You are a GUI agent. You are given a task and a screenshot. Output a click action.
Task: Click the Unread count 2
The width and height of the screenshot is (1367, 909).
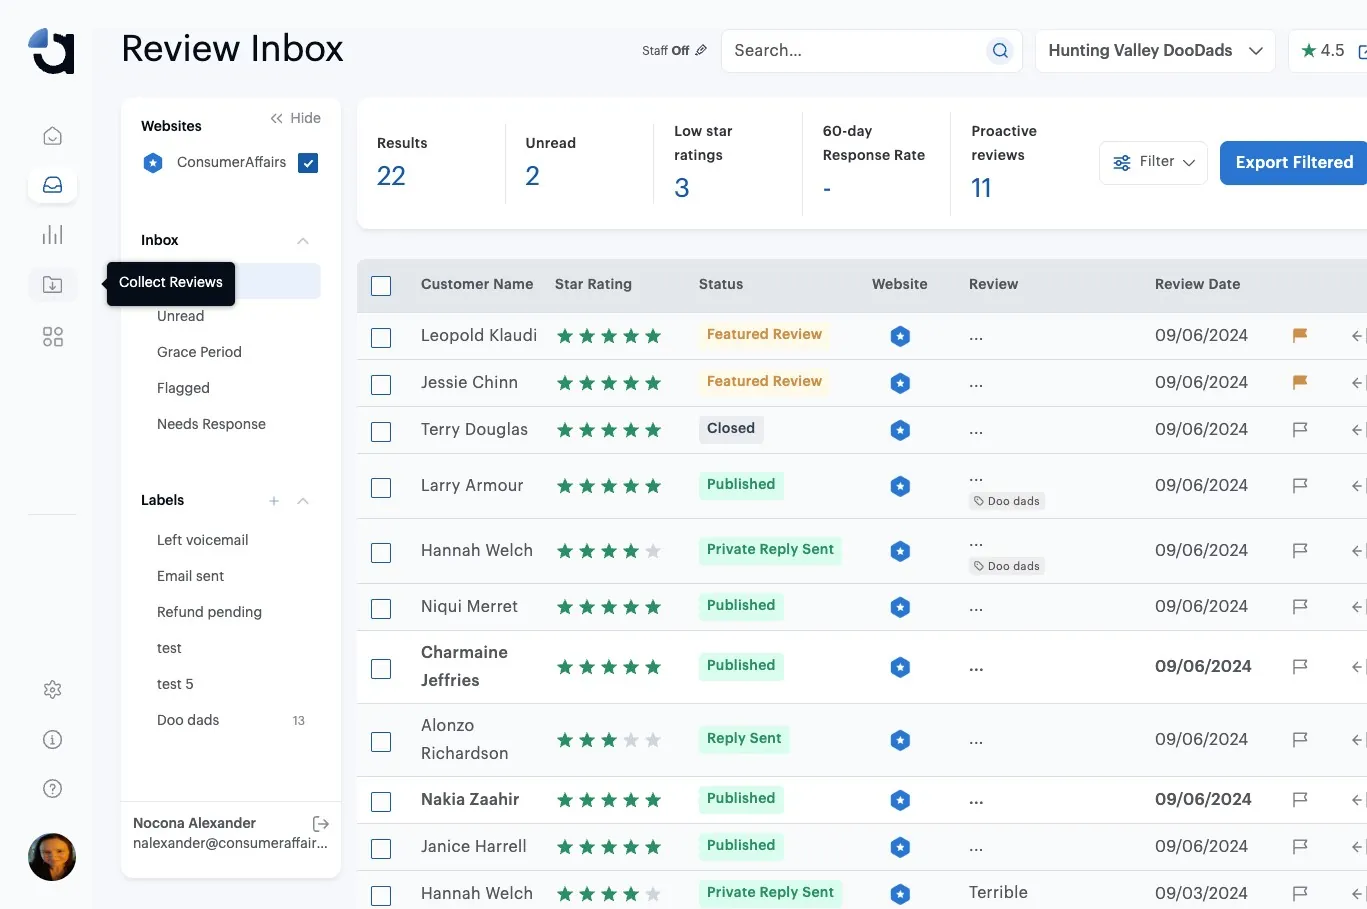532,177
